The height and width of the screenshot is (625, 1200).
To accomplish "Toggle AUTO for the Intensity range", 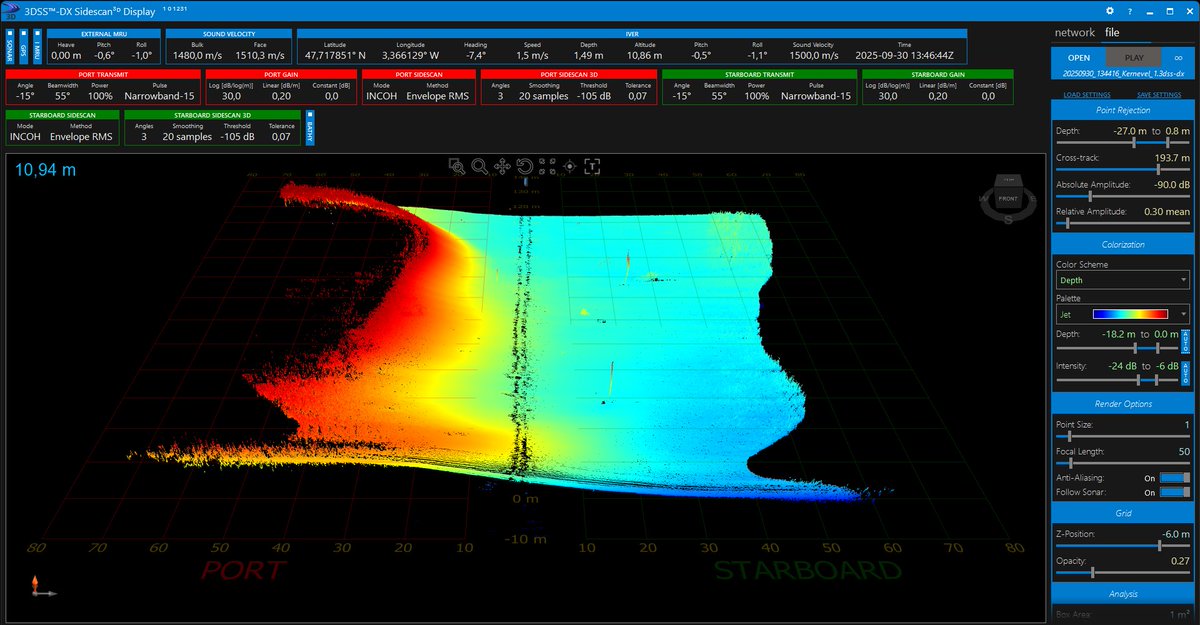I will point(1186,373).
